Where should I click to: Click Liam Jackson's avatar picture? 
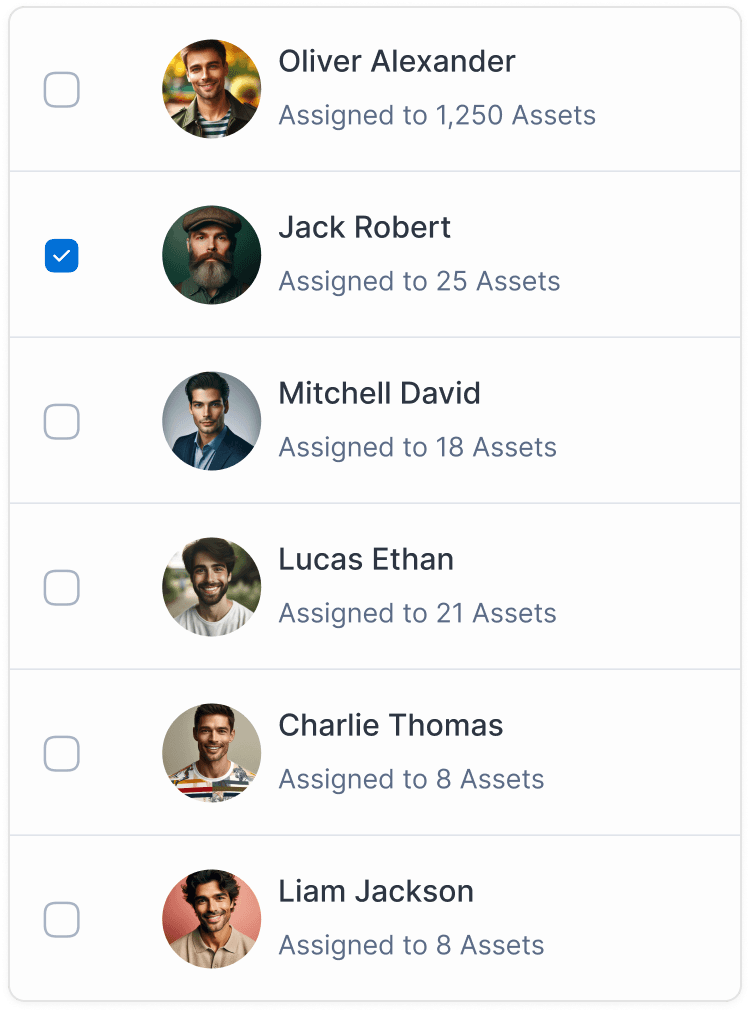point(211,919)
